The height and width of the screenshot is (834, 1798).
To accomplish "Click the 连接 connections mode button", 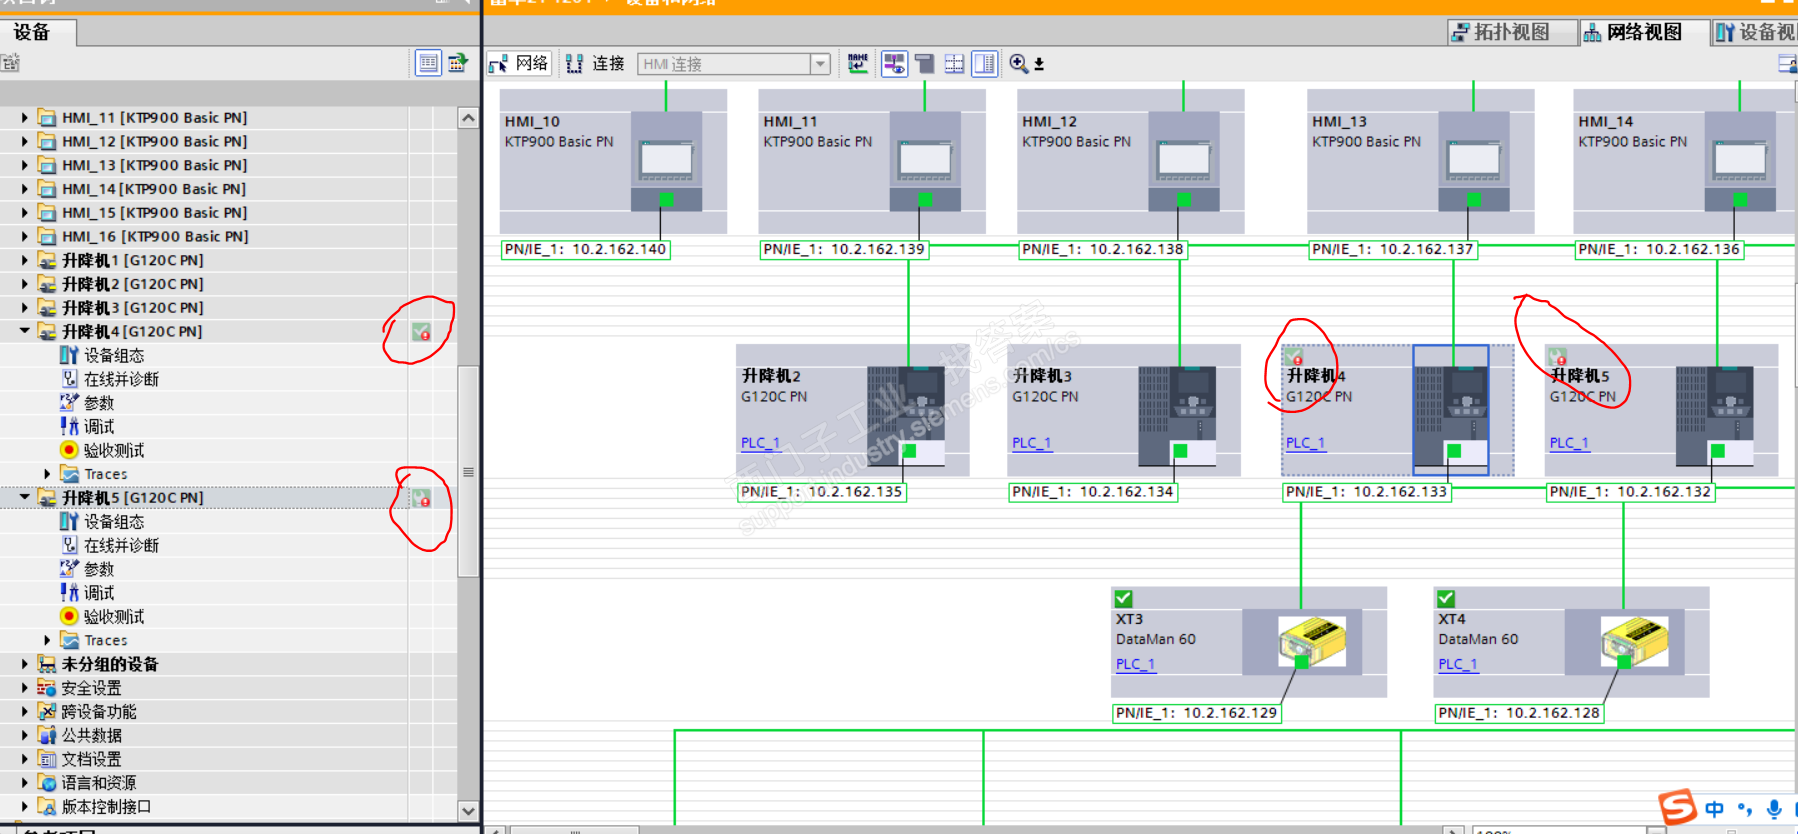I will pyautogui.click(x=595, y=64).
